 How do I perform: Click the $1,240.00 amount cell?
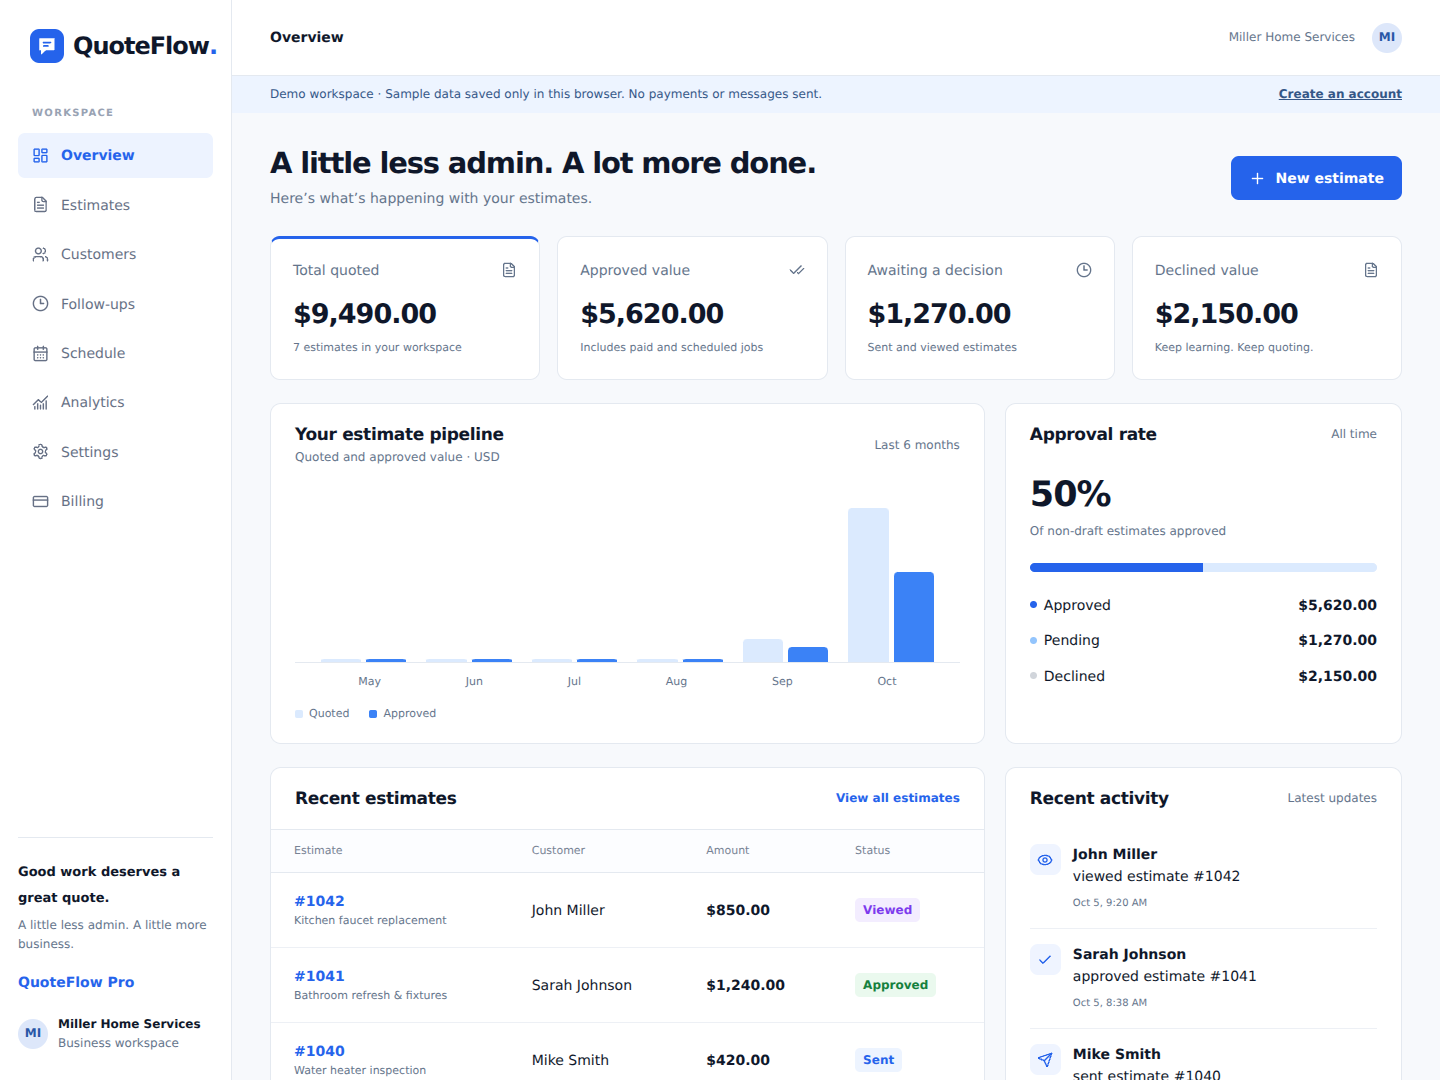click(x=745, y=985)
